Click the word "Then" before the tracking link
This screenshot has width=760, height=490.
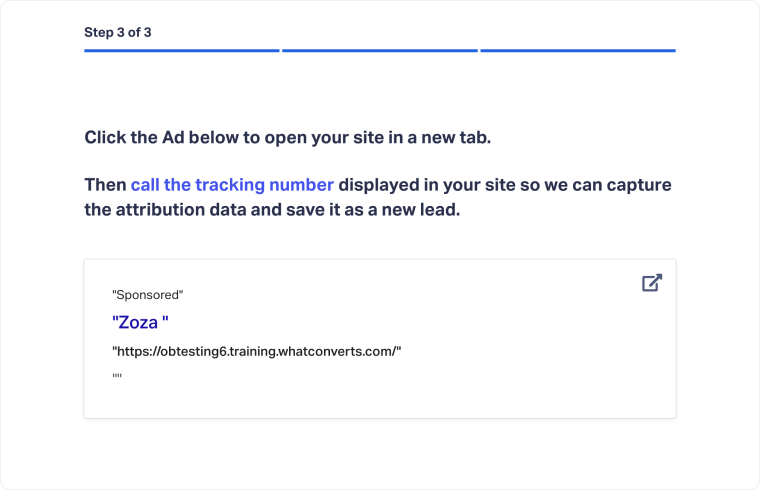coord(105,185)
